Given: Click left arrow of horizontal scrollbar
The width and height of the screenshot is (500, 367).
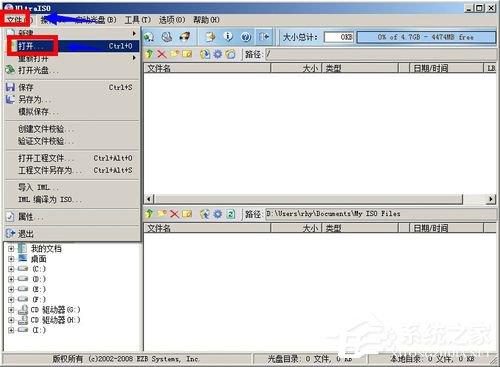Looking at the screenshot, I should click(149, 199).
